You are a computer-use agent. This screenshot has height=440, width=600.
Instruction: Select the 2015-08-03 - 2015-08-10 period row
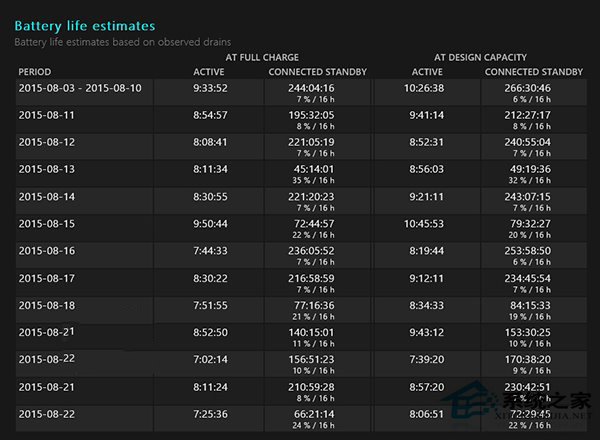(80, 88)
